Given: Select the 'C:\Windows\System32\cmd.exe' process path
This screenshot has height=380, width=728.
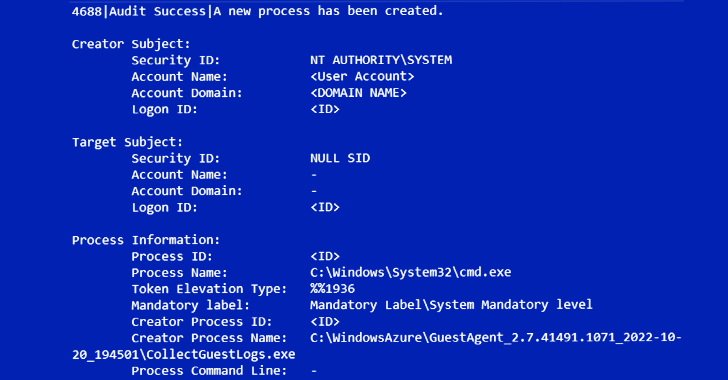Looking at the screenshot, I should pyautogui.click(x=410, y=272).
